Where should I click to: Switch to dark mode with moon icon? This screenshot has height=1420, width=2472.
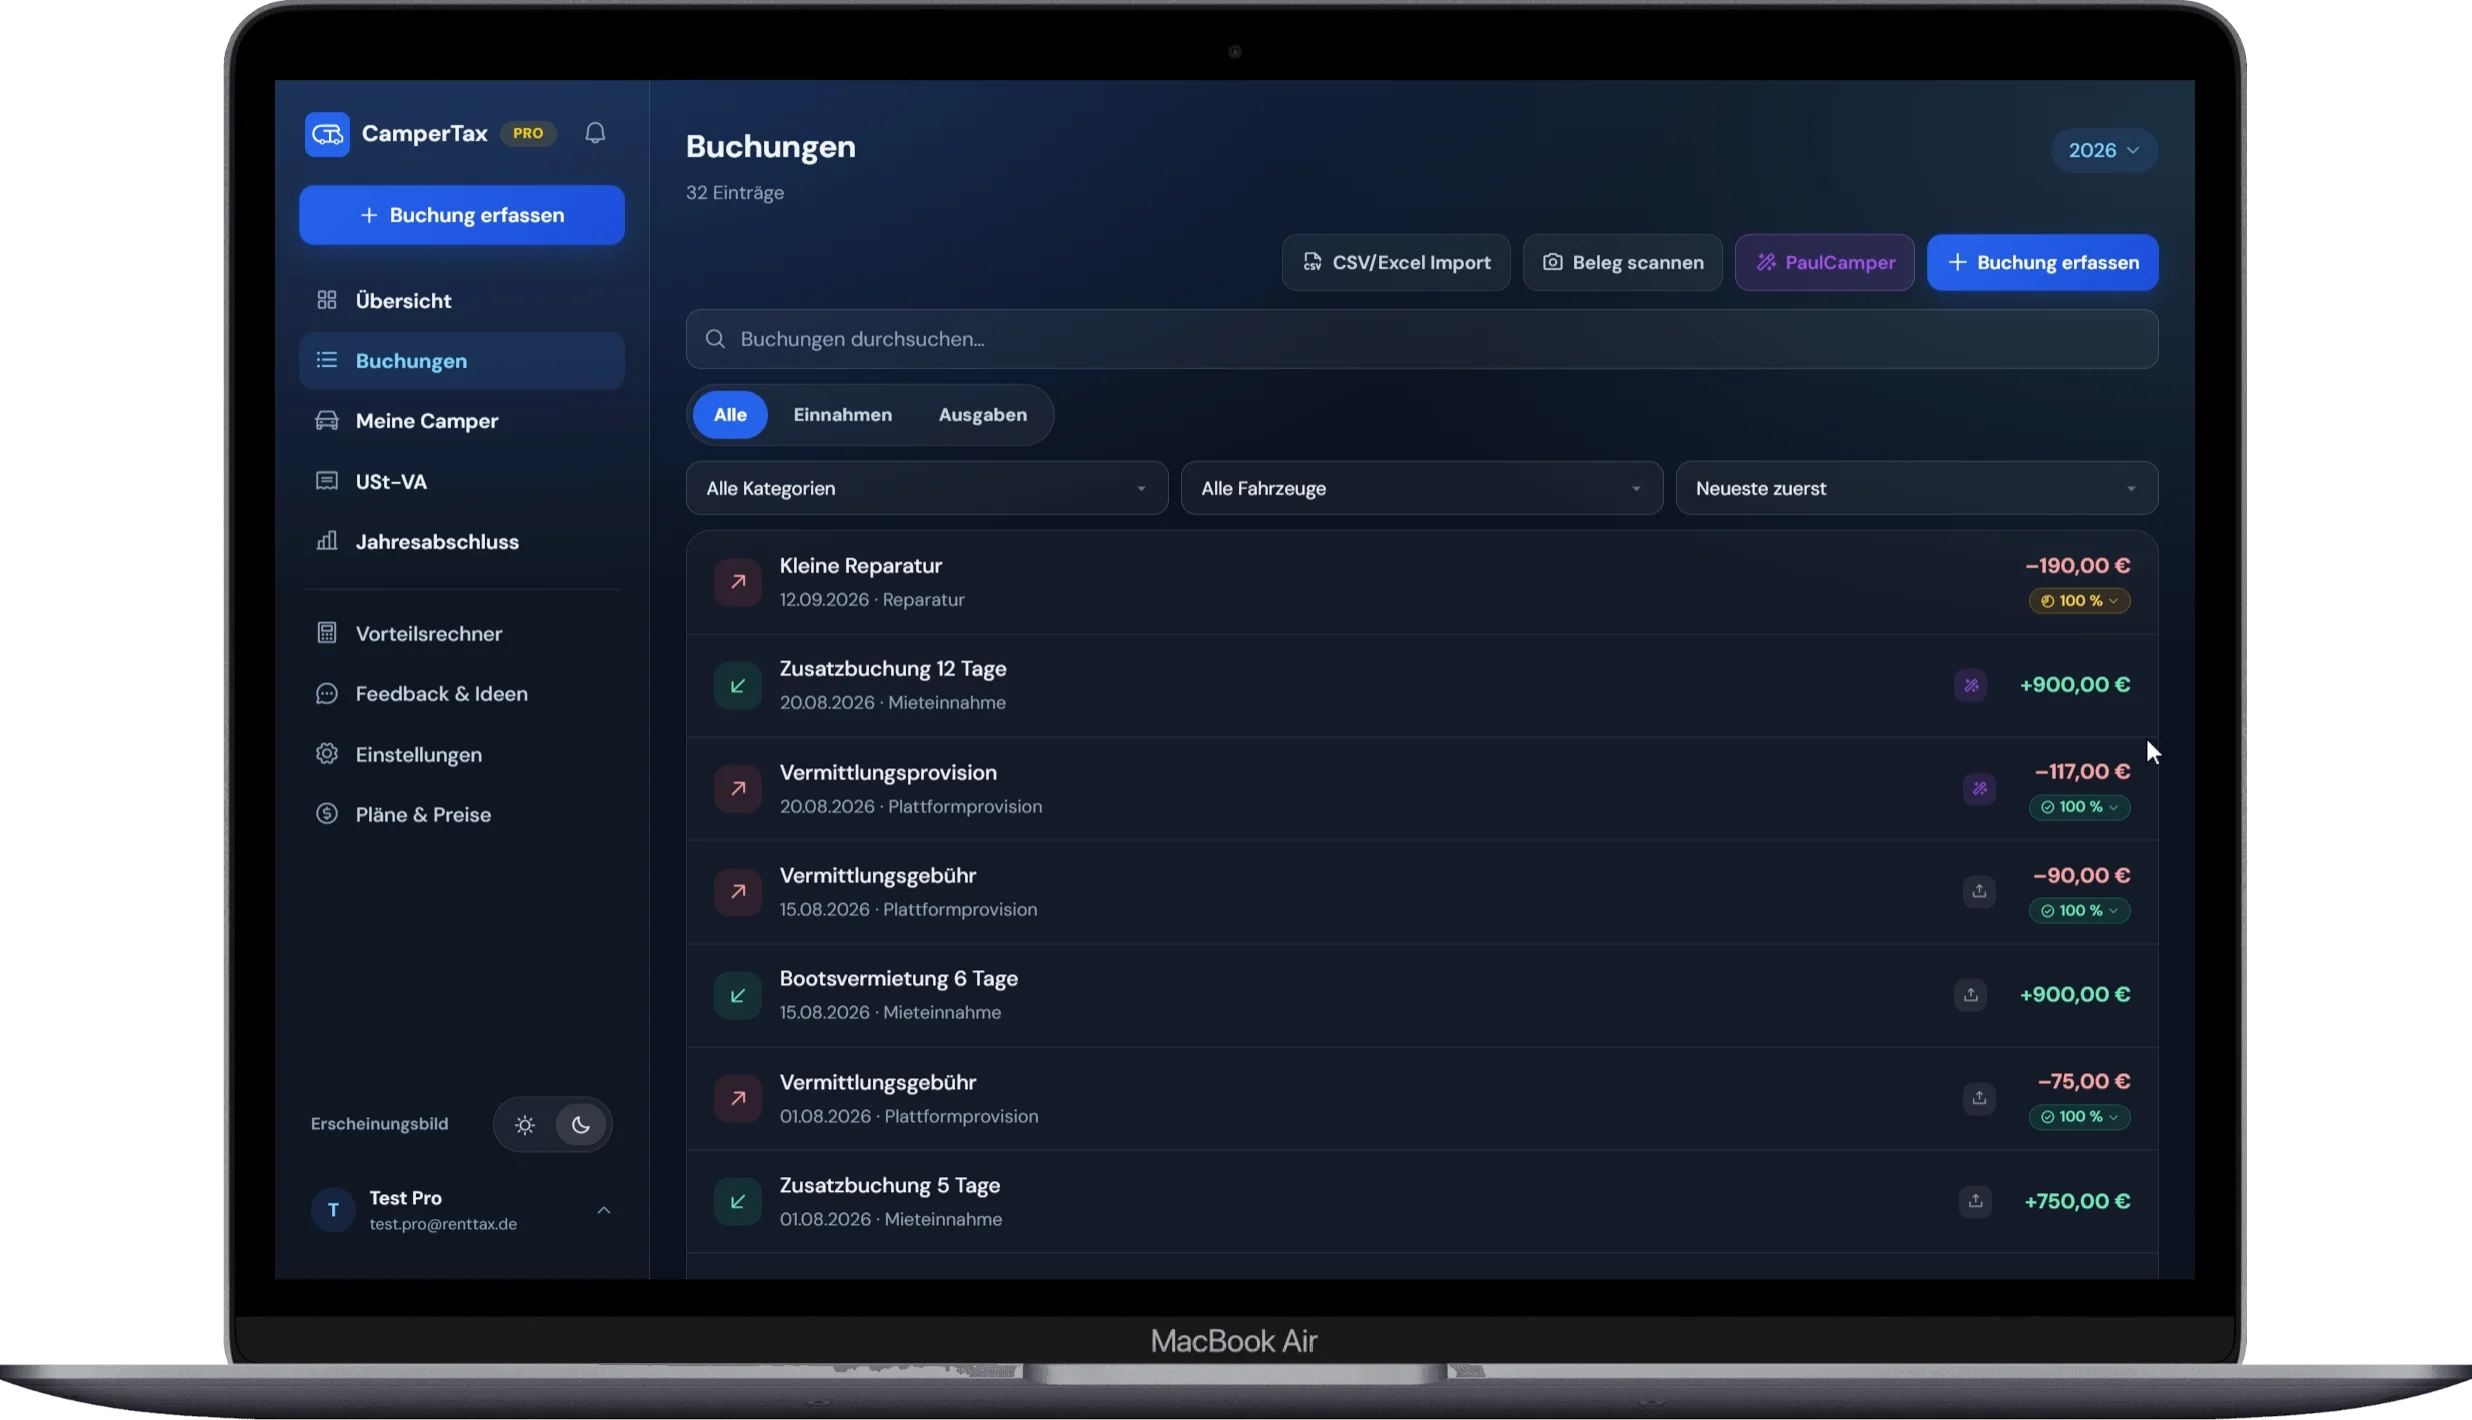[581, 1125]
